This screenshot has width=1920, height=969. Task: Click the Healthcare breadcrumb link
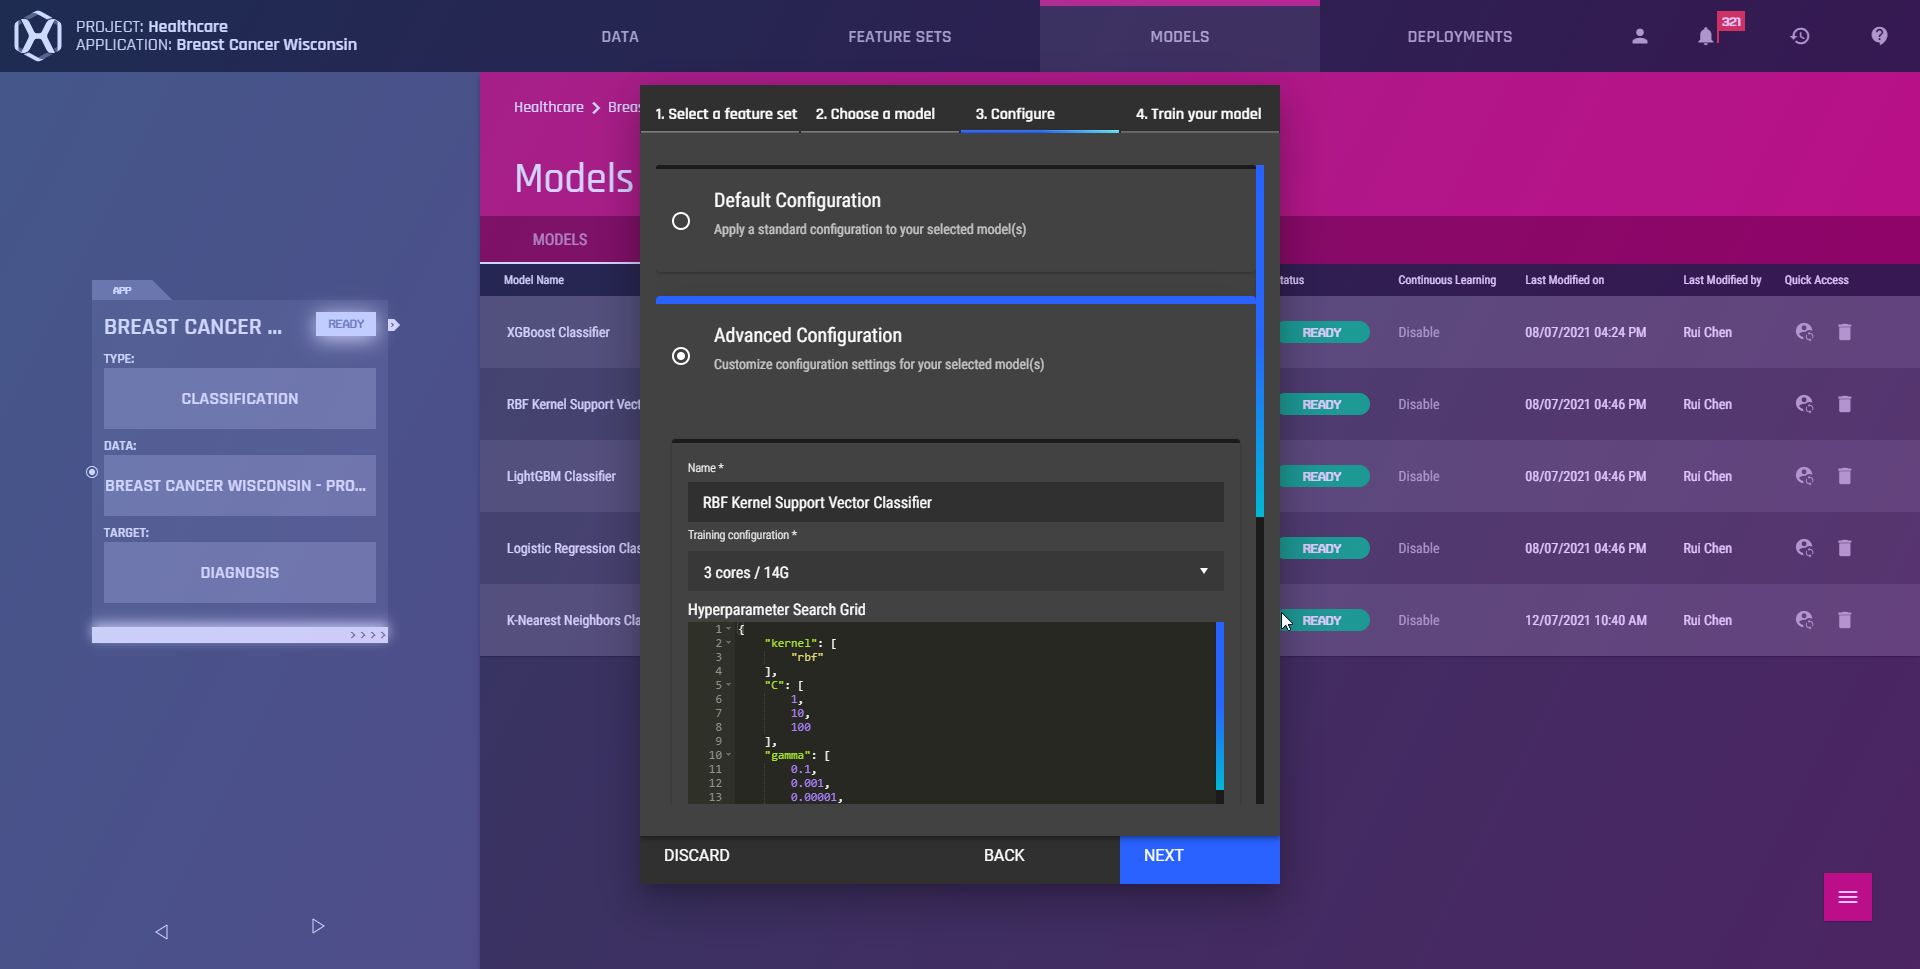click(x=549, y=107)
